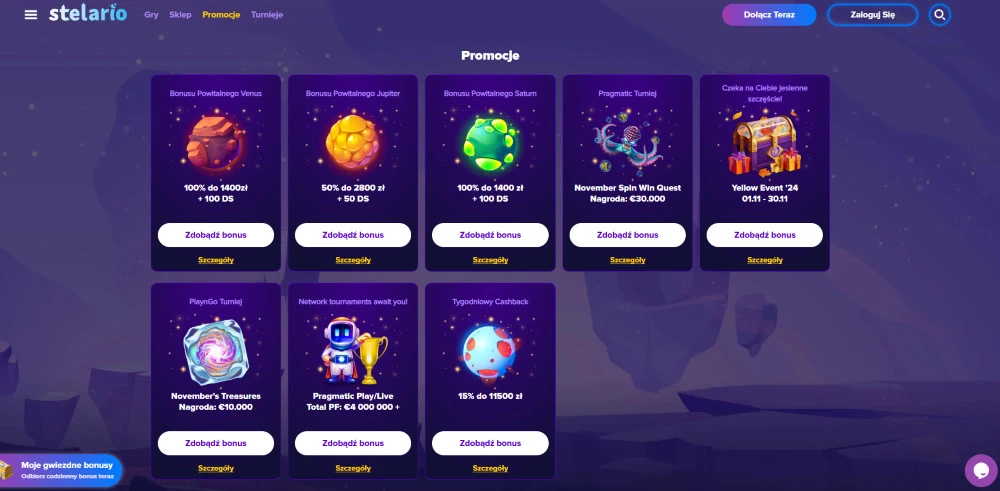
Task: Open the live chat bubble icon
Action: (981, 471)
